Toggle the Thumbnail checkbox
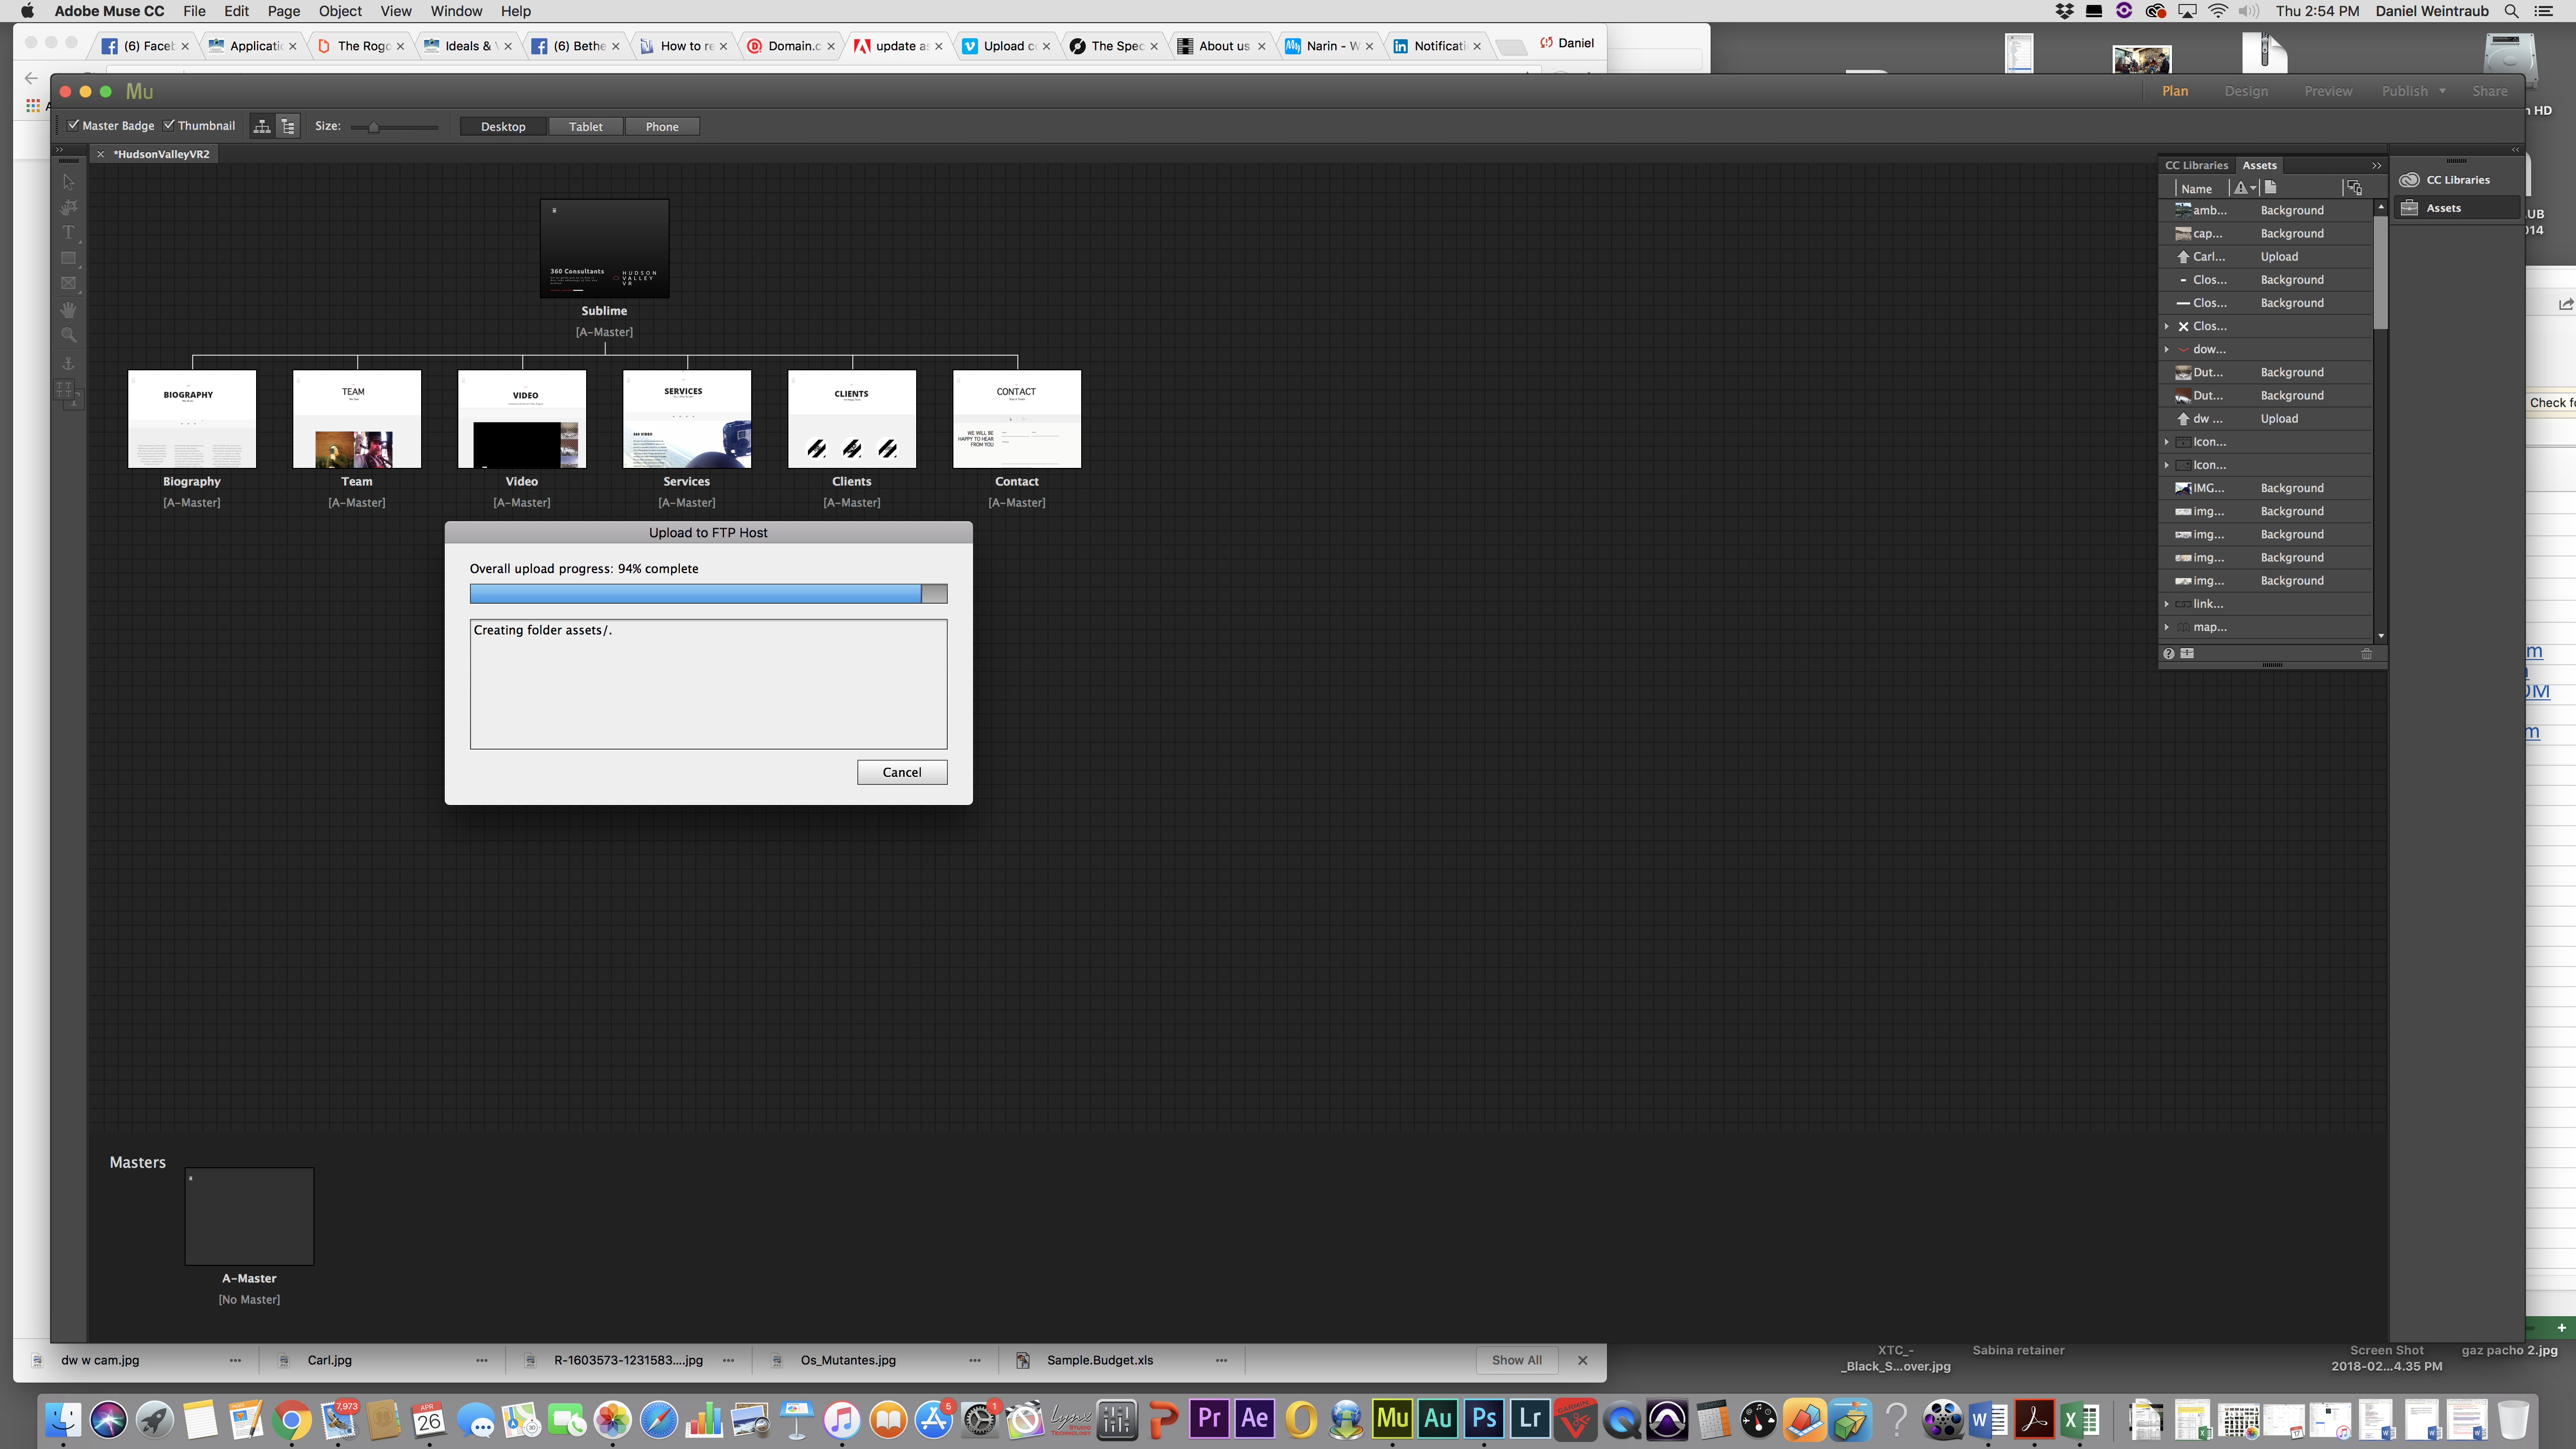The image size is (2576, 1449). coord(169,125)
